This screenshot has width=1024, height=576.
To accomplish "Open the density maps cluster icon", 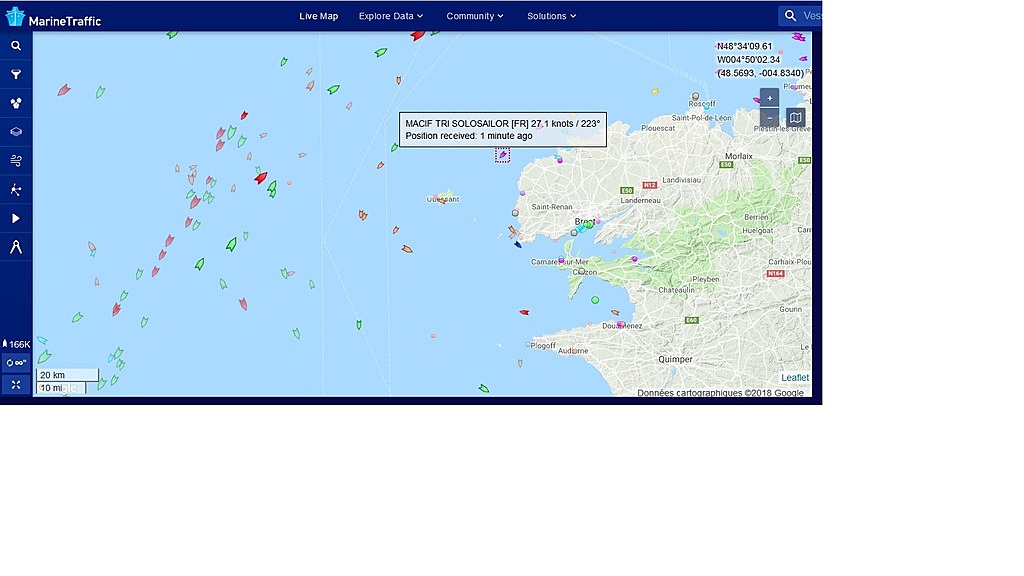I will [x=16, y=103].
